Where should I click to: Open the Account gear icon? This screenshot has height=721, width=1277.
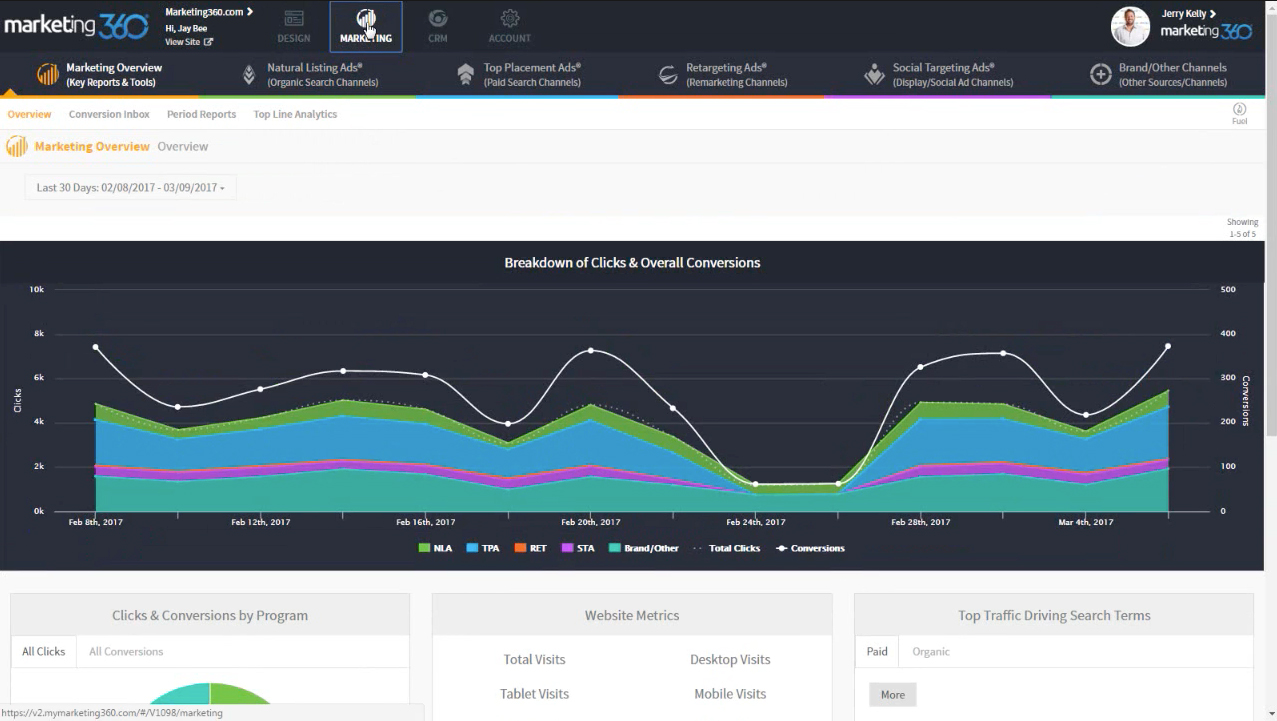point(510,18)
